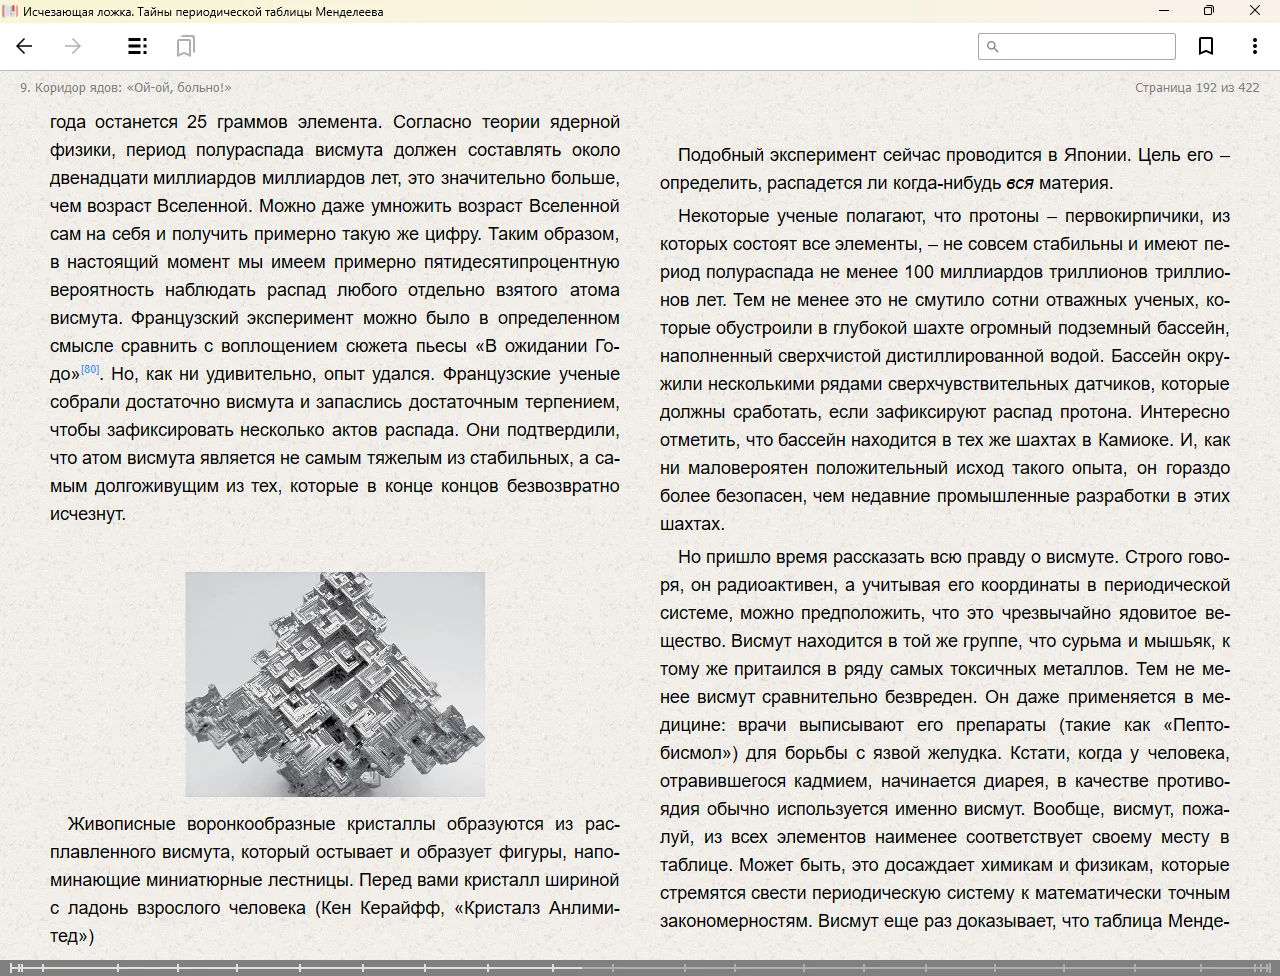Click the book app icon in title bar
Viewport: 1280px width, 976px height.
click(x=10, y=11)
